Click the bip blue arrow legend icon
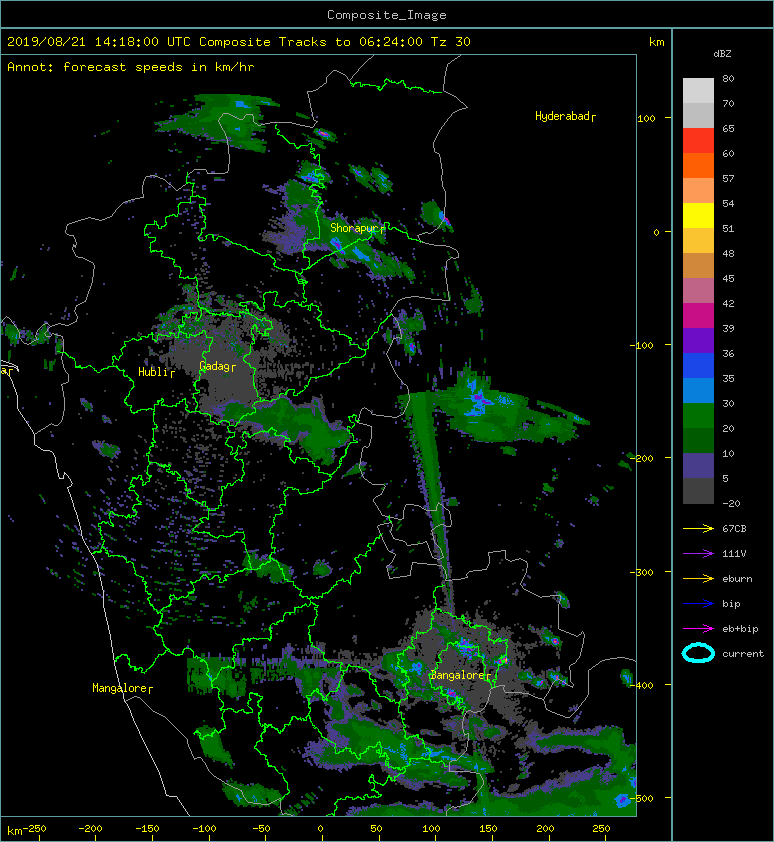Viewport: 774px width, 842px height. coord(698,604)
